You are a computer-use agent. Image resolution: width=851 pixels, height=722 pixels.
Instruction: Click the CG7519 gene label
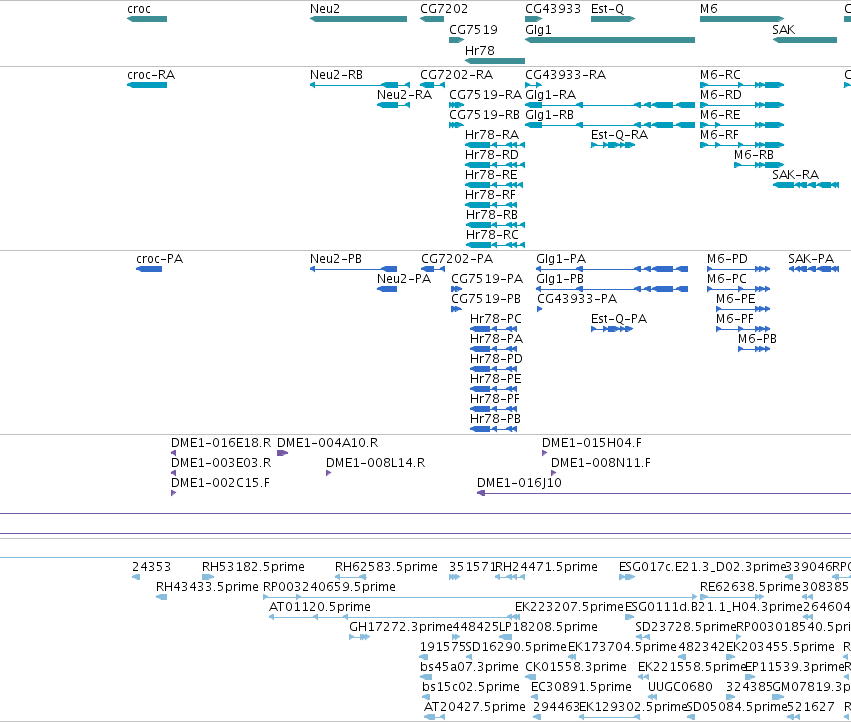point(473,29)
